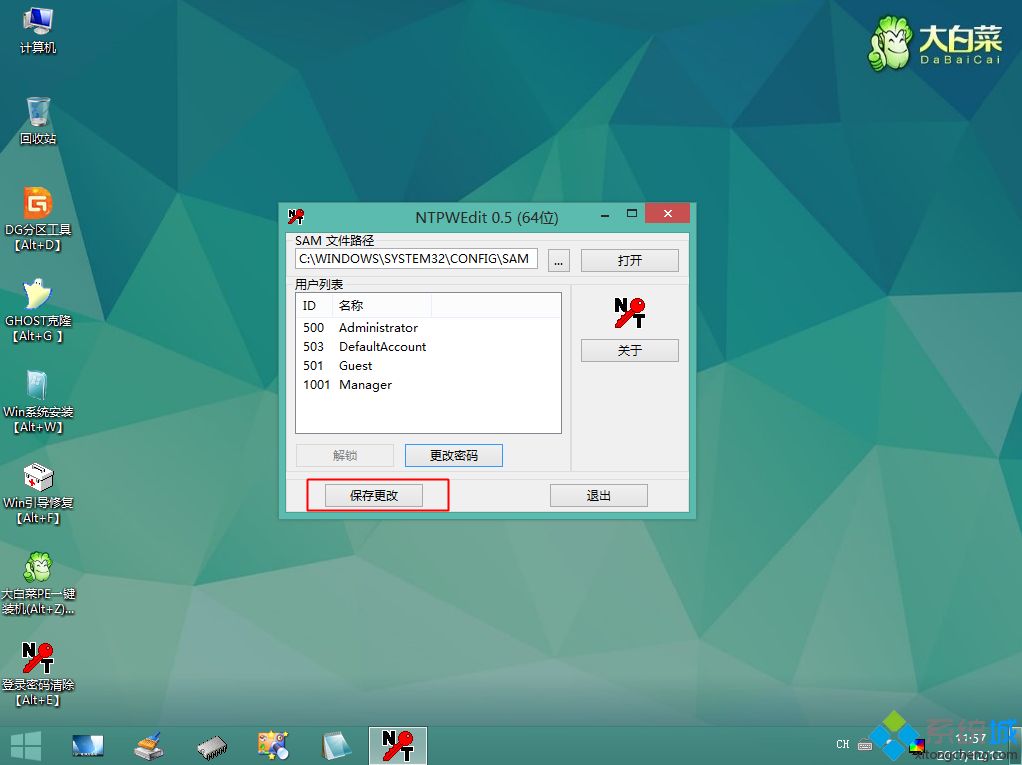Click the NT key logo inside NTPWEdit
This screenshot has height=765, width=1022.
click(x=629, y=313)
